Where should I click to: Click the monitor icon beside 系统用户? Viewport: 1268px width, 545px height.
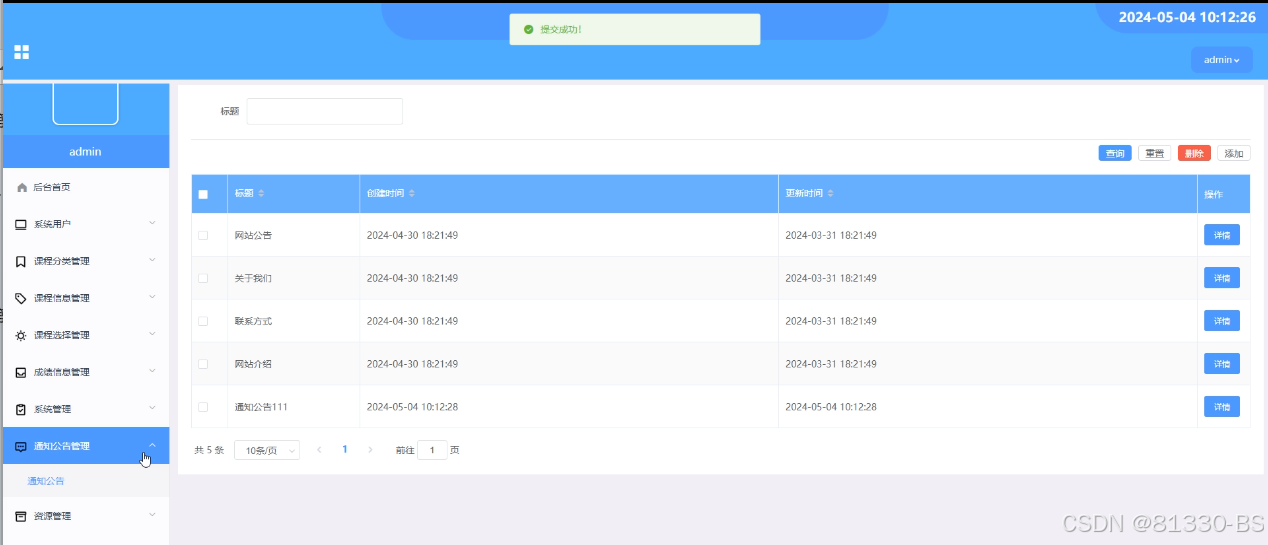[x=21, y=224]
